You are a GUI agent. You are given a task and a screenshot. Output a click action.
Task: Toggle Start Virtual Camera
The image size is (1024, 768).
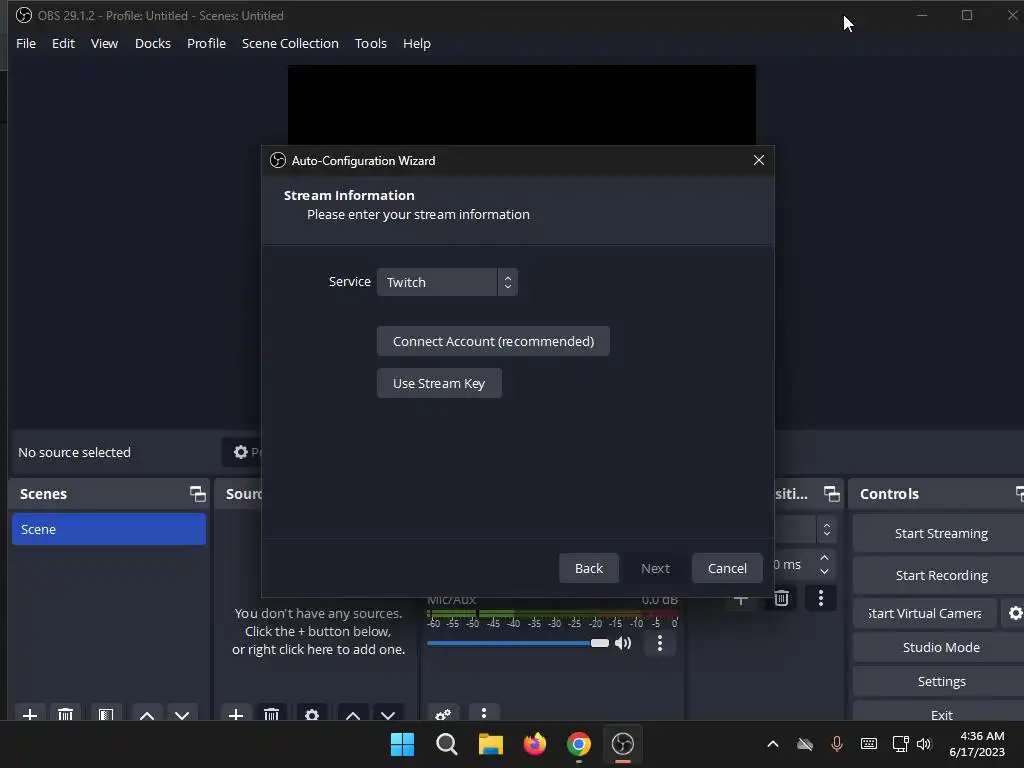[925, 613]
